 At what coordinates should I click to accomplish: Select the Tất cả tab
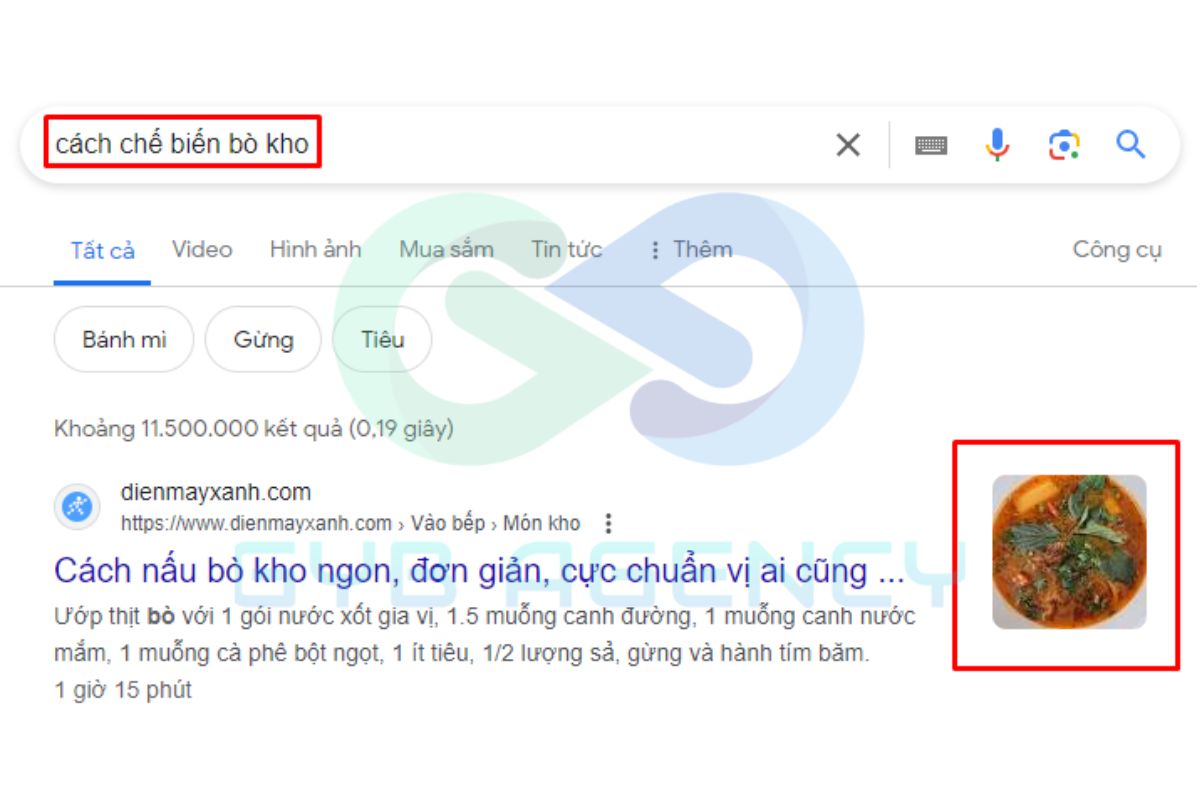coord(102,250)
